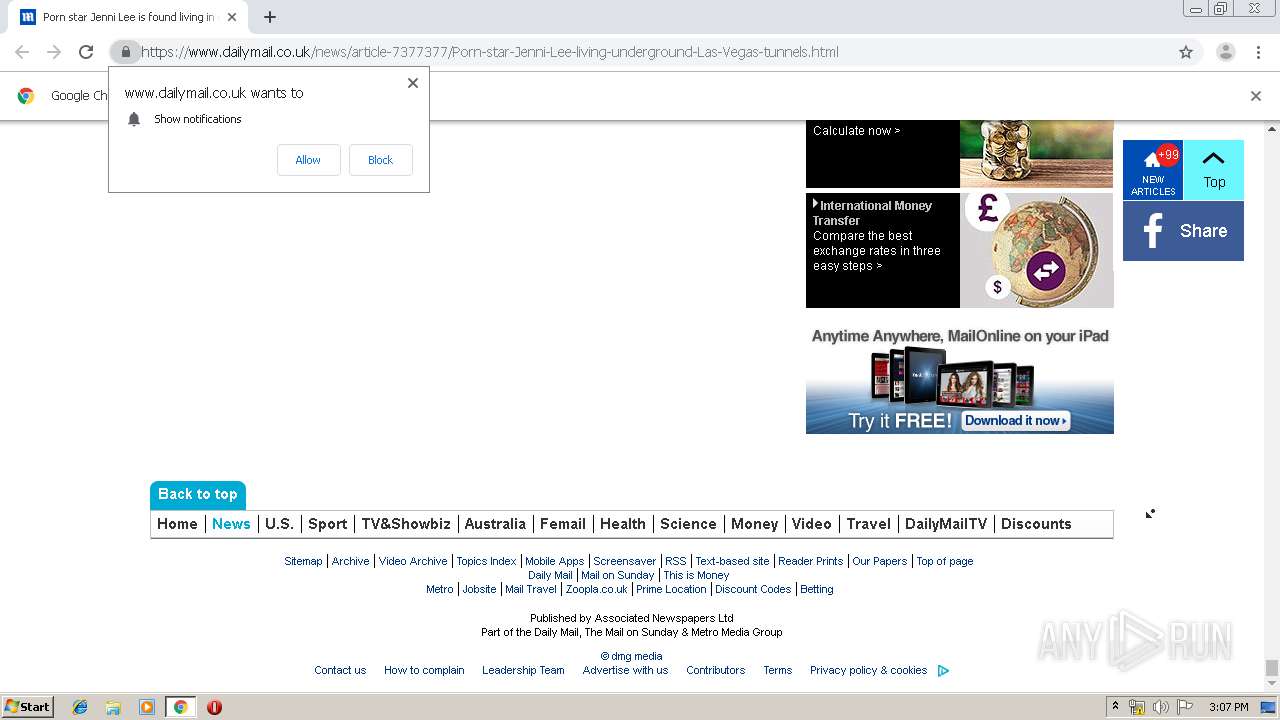
Task: Go back with the browser back arrow
Action: point(22,52)
